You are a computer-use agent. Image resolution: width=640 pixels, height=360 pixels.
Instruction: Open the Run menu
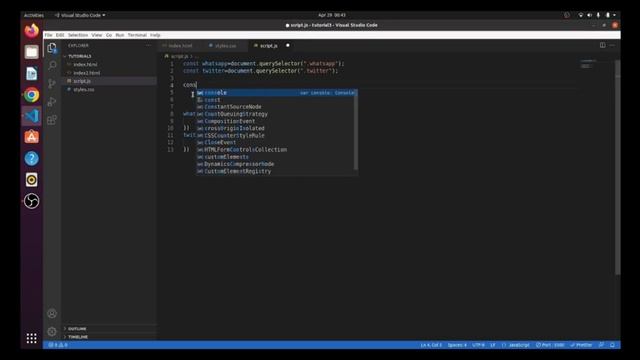click(x=120, y=35)
